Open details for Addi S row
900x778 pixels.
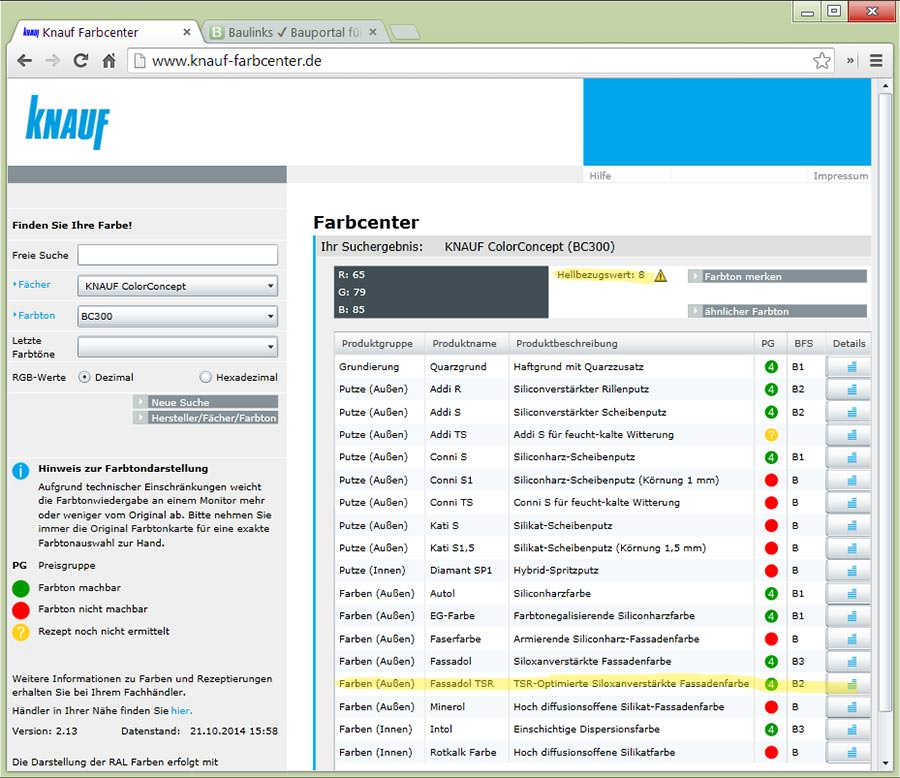[848, 412]
